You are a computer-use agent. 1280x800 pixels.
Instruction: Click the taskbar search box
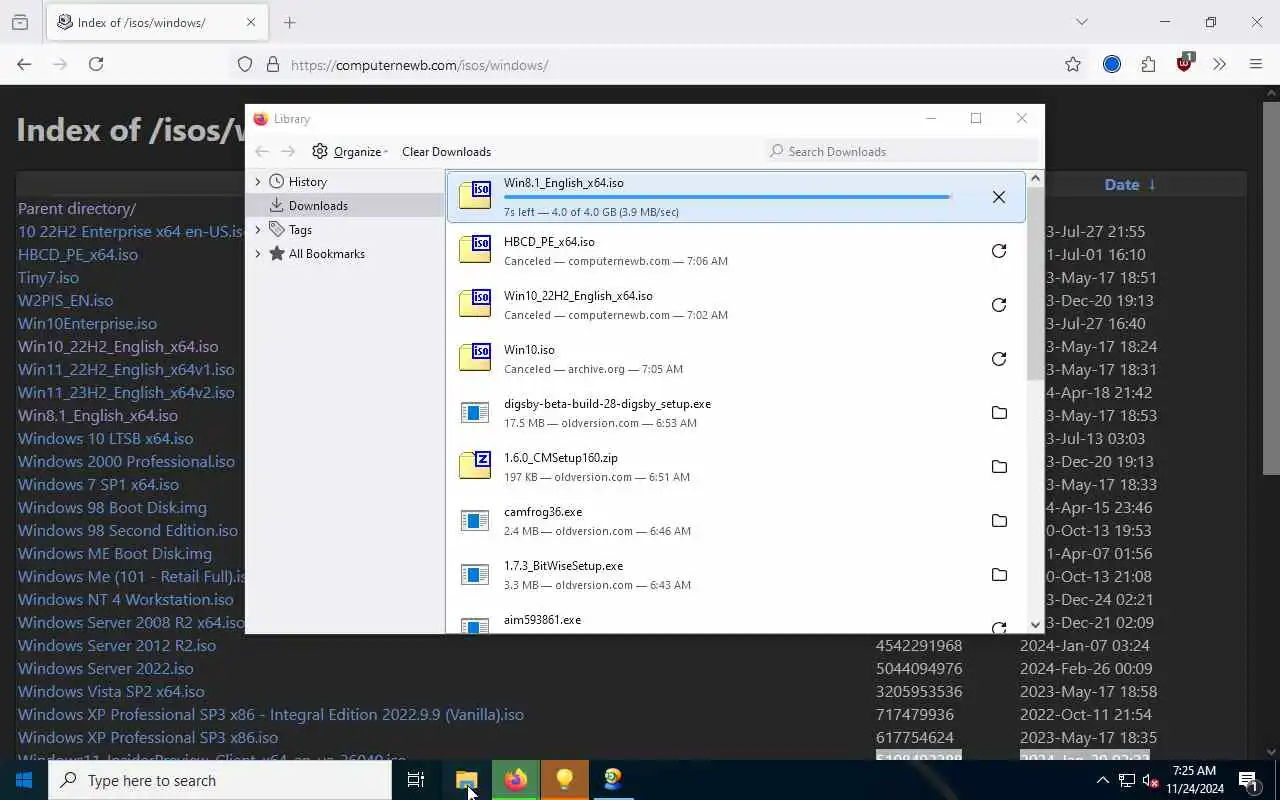[220, 780]
